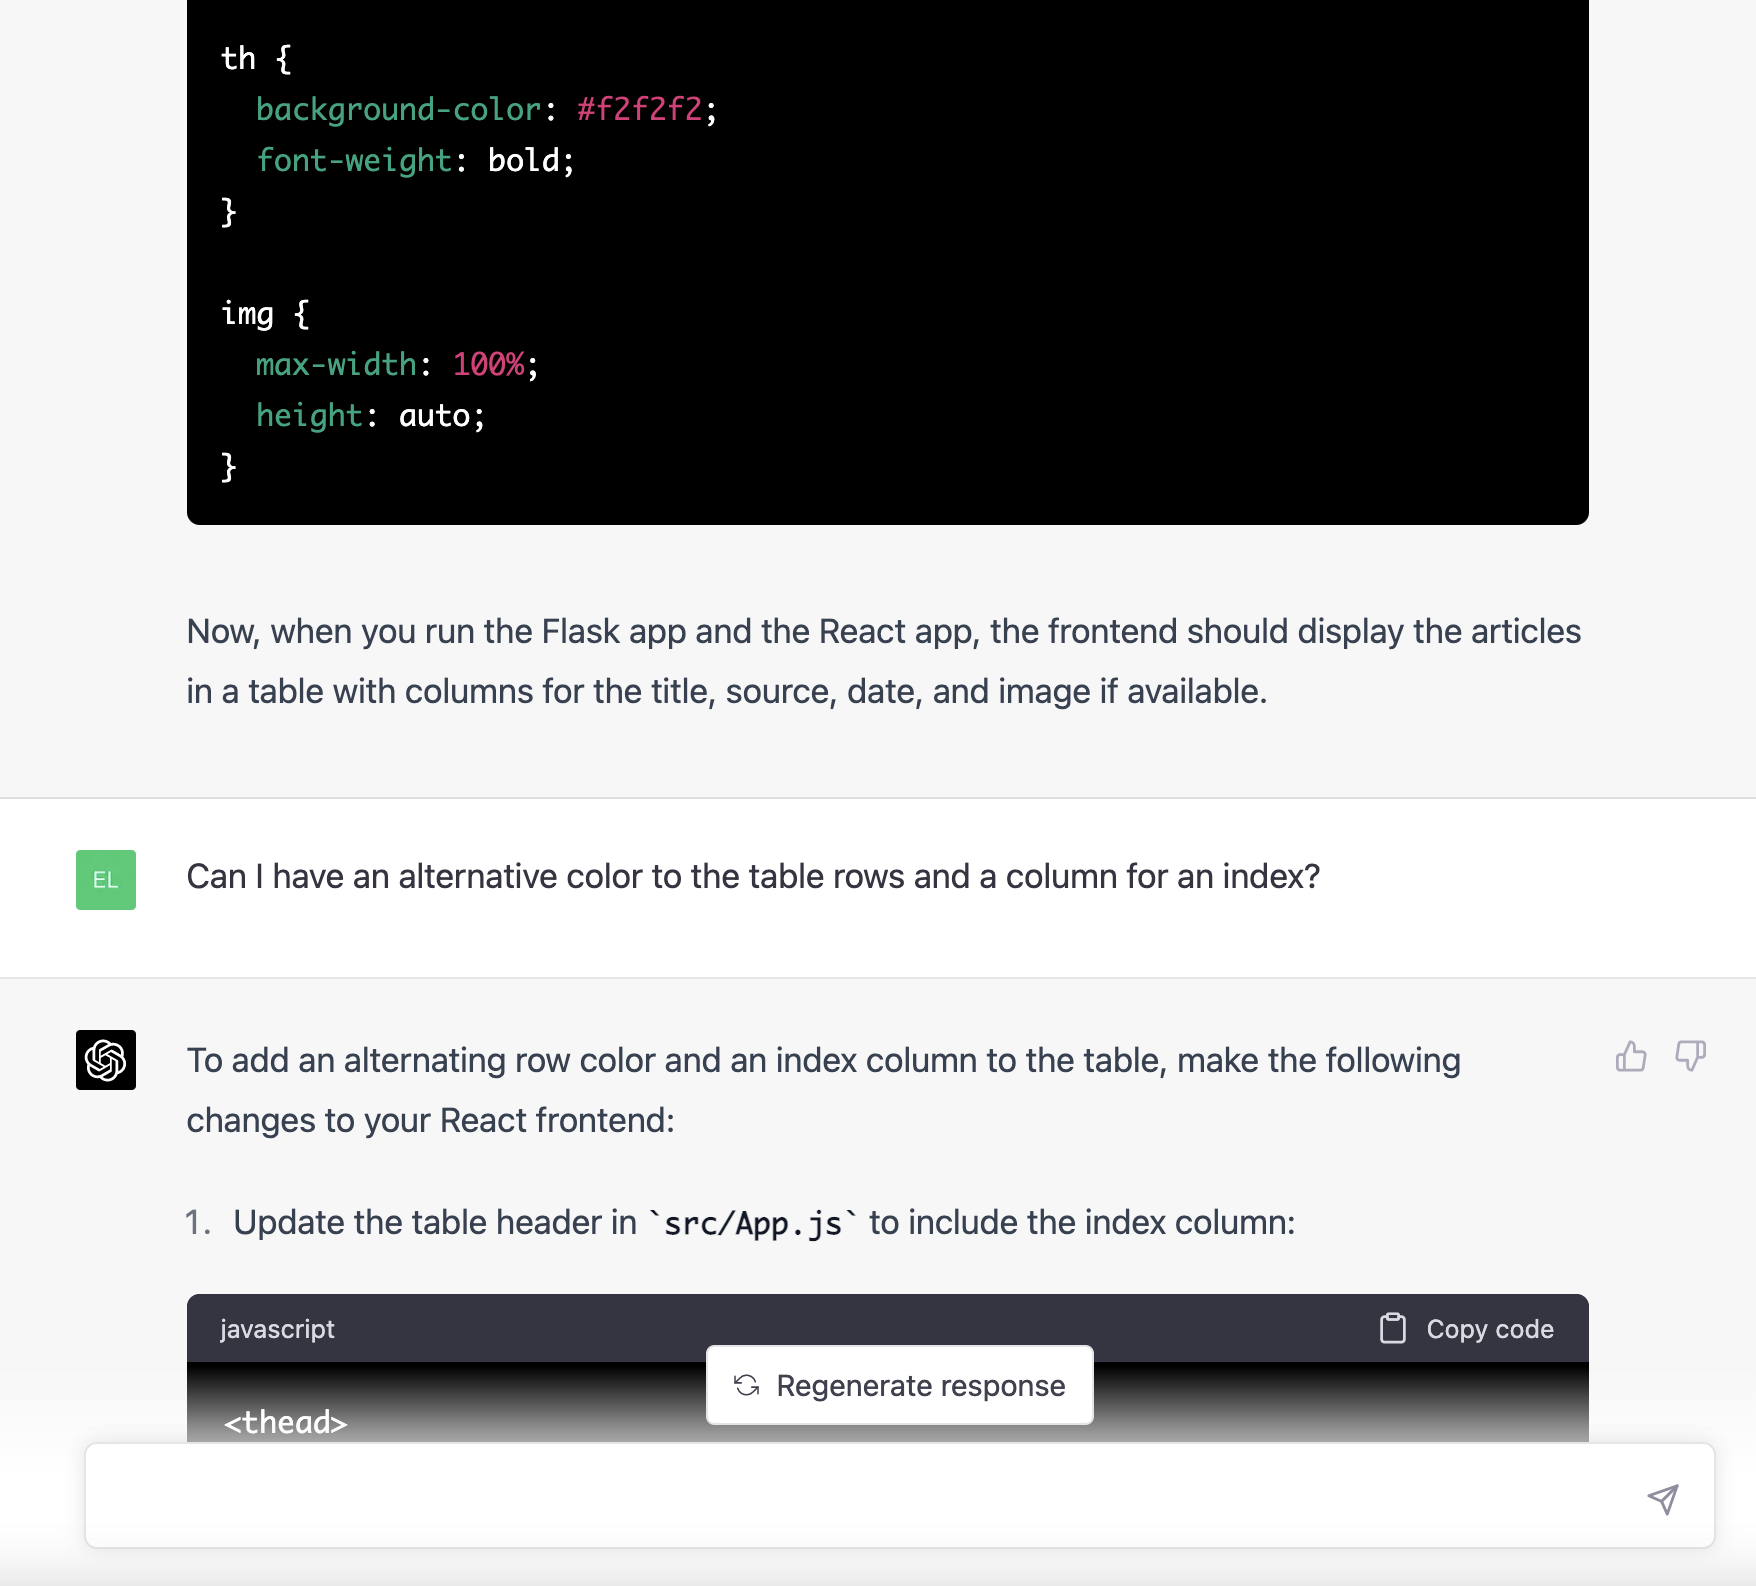Click the green EL user avatar

105,881
